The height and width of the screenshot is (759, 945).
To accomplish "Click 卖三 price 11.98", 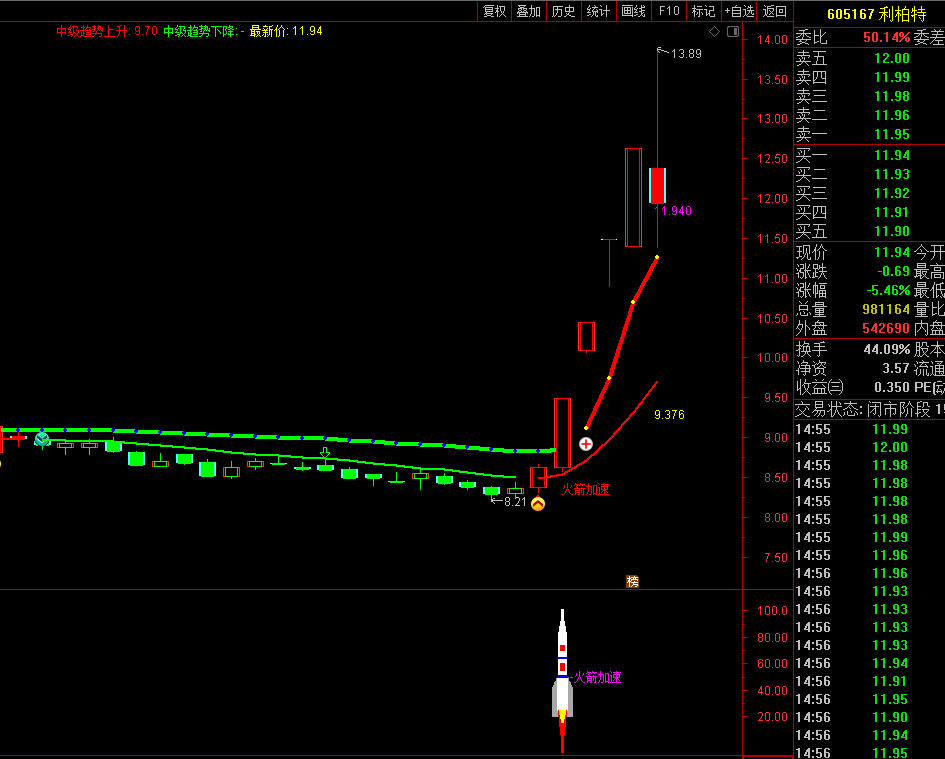I will 891,96.
